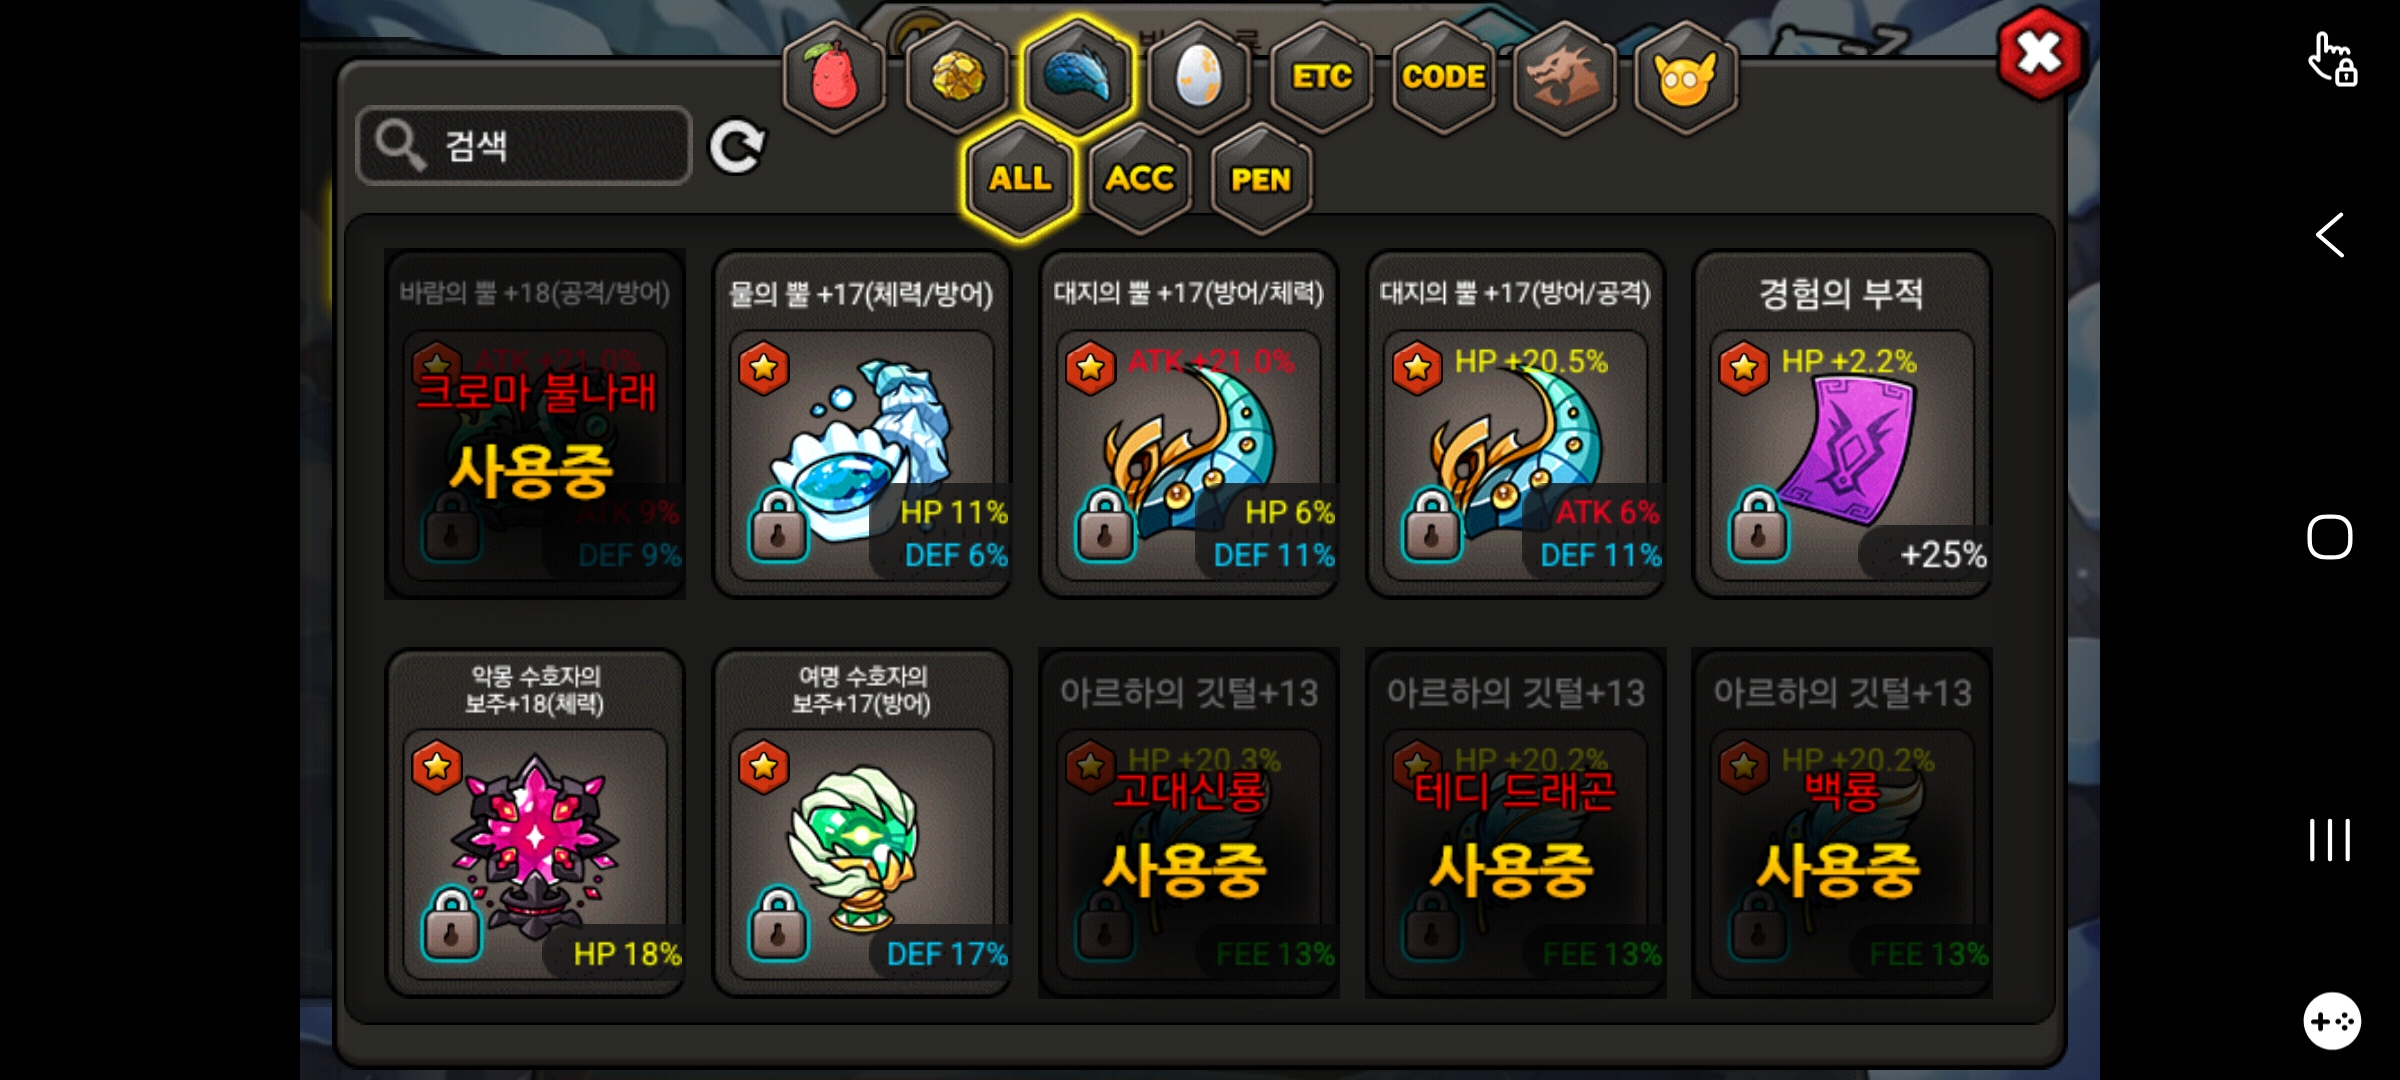Click the refresh arrow next to search
Screen dimensions: 2400x1080
(x=737, y=147)
